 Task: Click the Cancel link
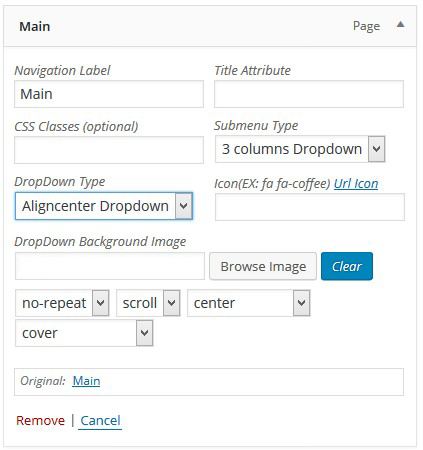pyautogui.click(x=100, y=421)
